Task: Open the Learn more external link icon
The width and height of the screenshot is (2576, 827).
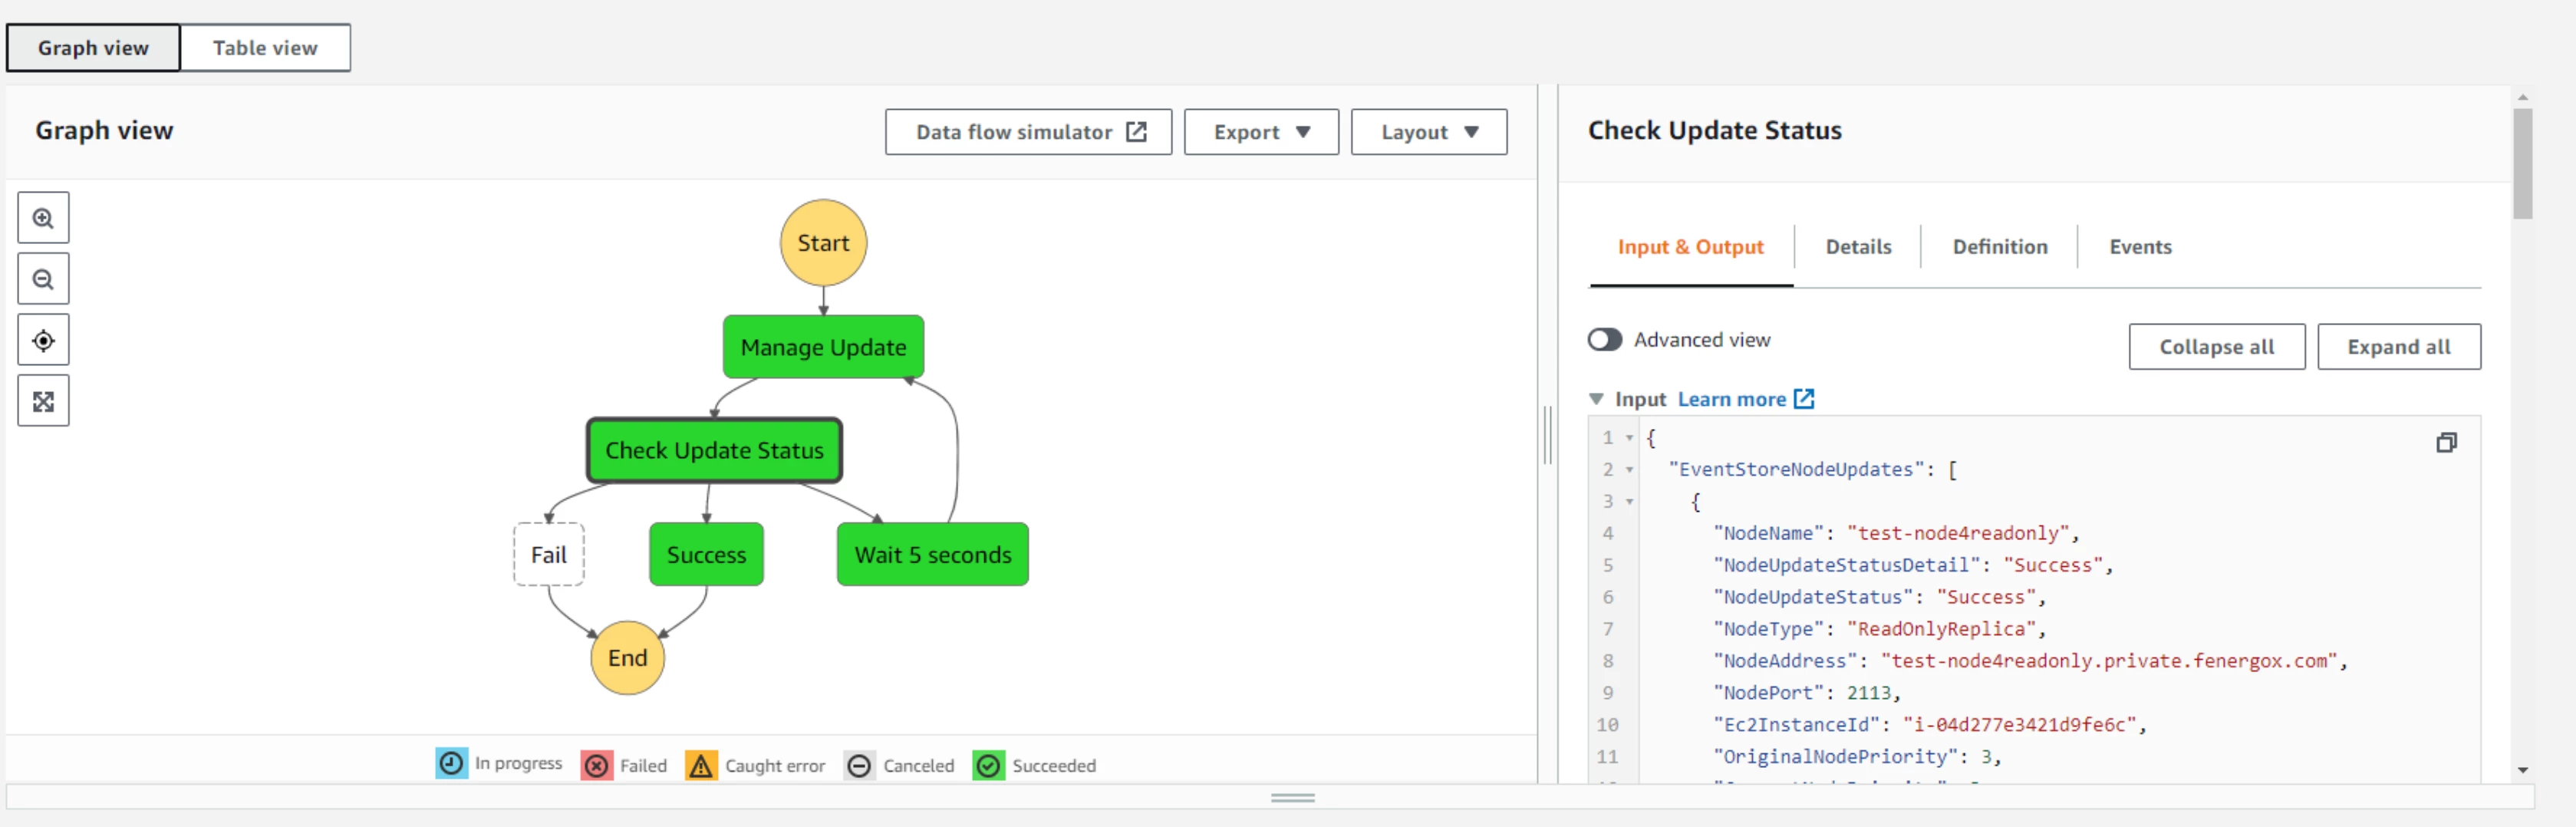Action: pos(1804,399)
